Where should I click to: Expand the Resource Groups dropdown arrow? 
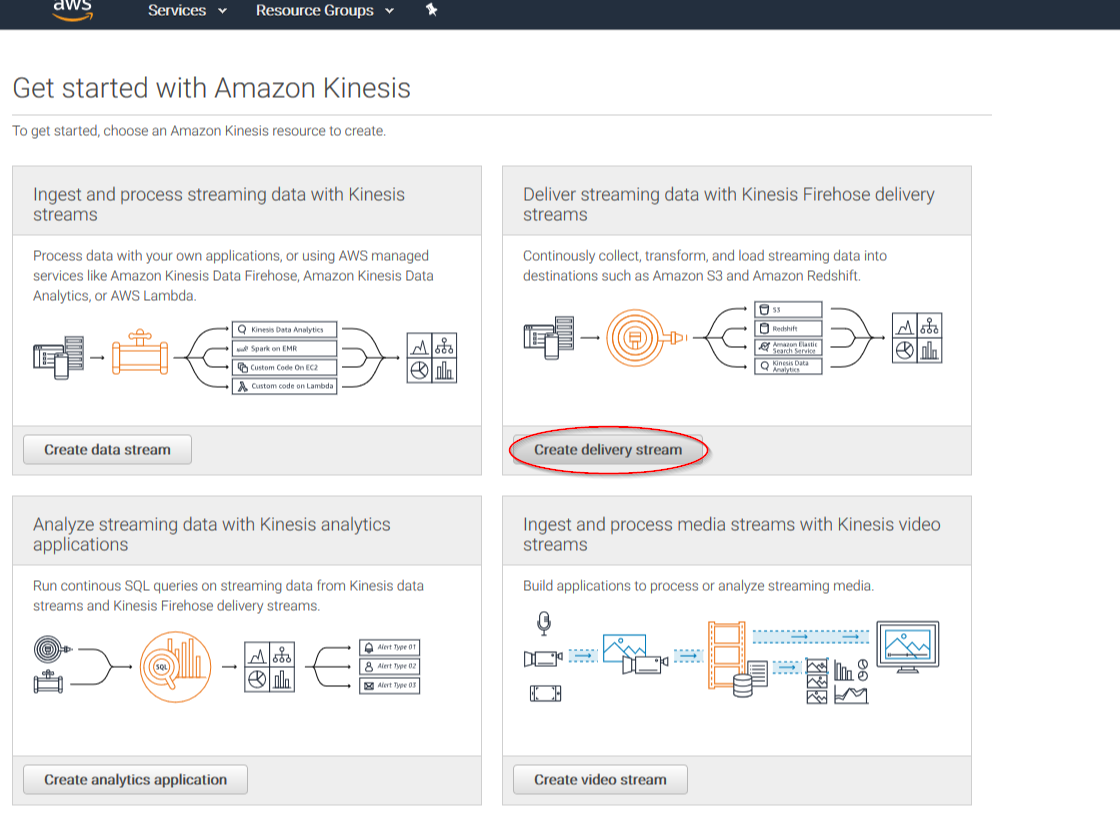coord(389,11)
